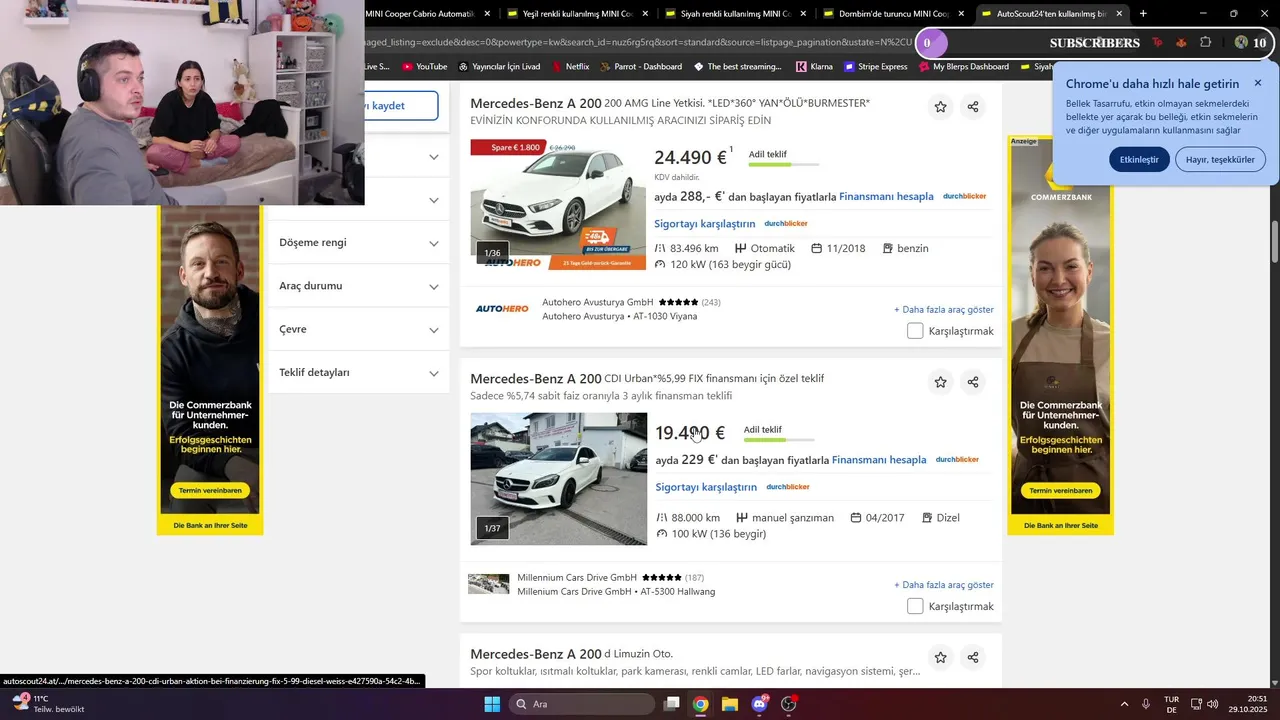The height and width of the screenshot is (720, 1280).
Task: Click Etkinleştir in Chrome popup
Action: (x=1139, y=159)
